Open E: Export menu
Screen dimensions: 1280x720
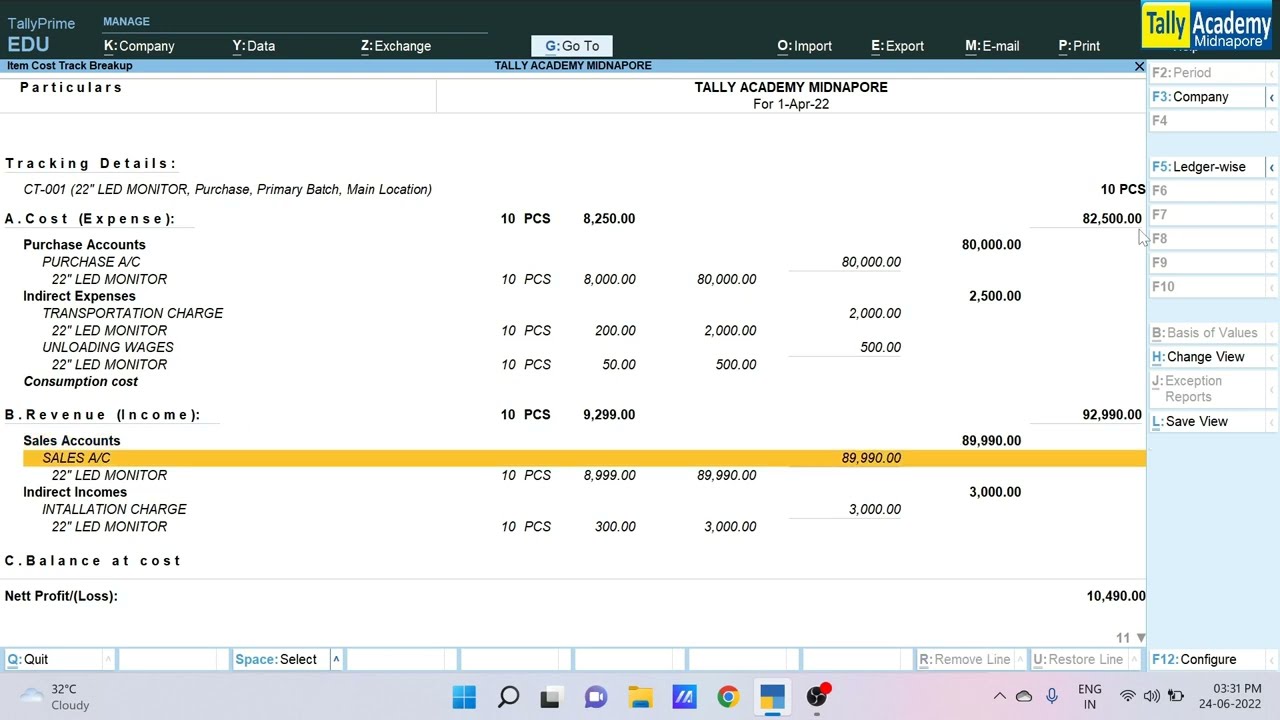pyautogui.click(x=897, y=46)
